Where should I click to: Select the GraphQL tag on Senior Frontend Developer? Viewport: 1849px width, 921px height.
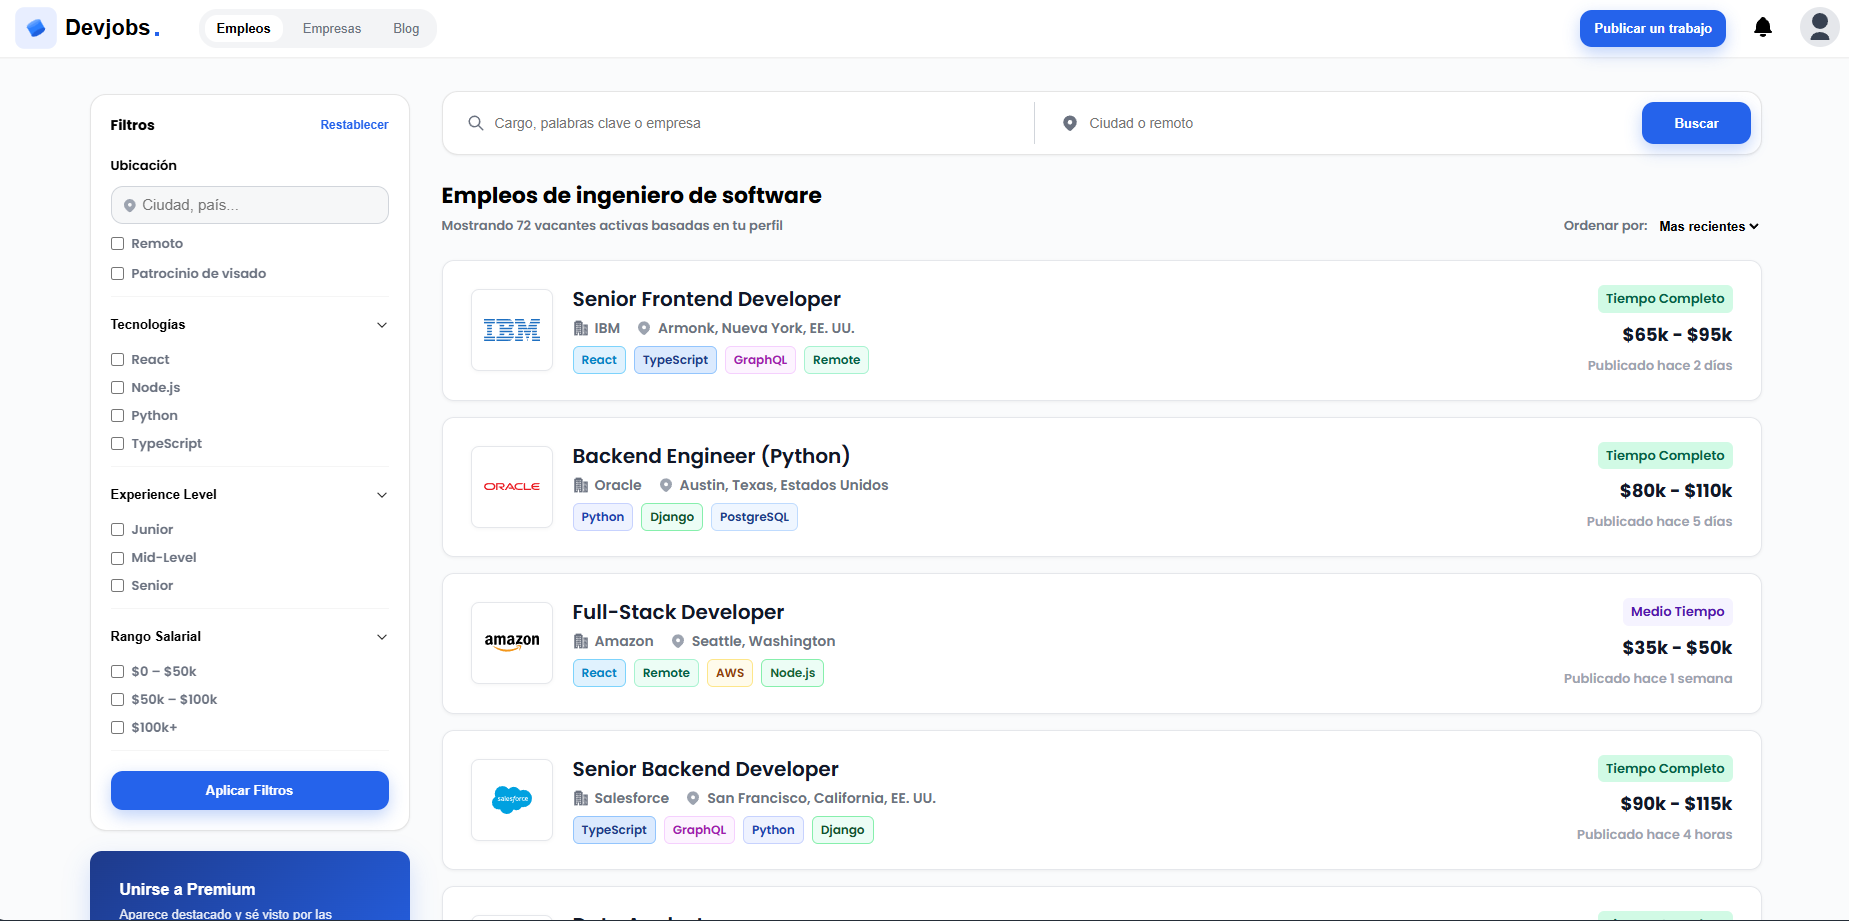pyautogui.click(x=759, y=359)
